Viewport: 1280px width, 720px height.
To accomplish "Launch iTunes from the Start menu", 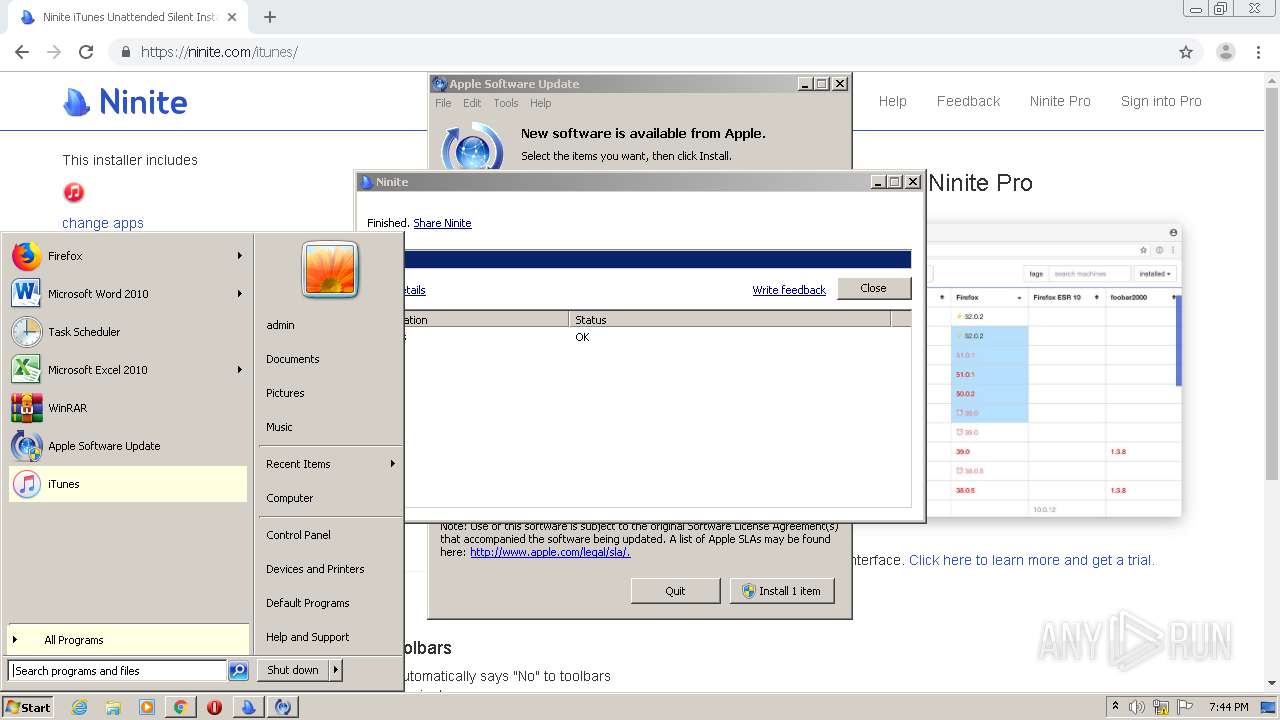I will [x=127, y=484].
